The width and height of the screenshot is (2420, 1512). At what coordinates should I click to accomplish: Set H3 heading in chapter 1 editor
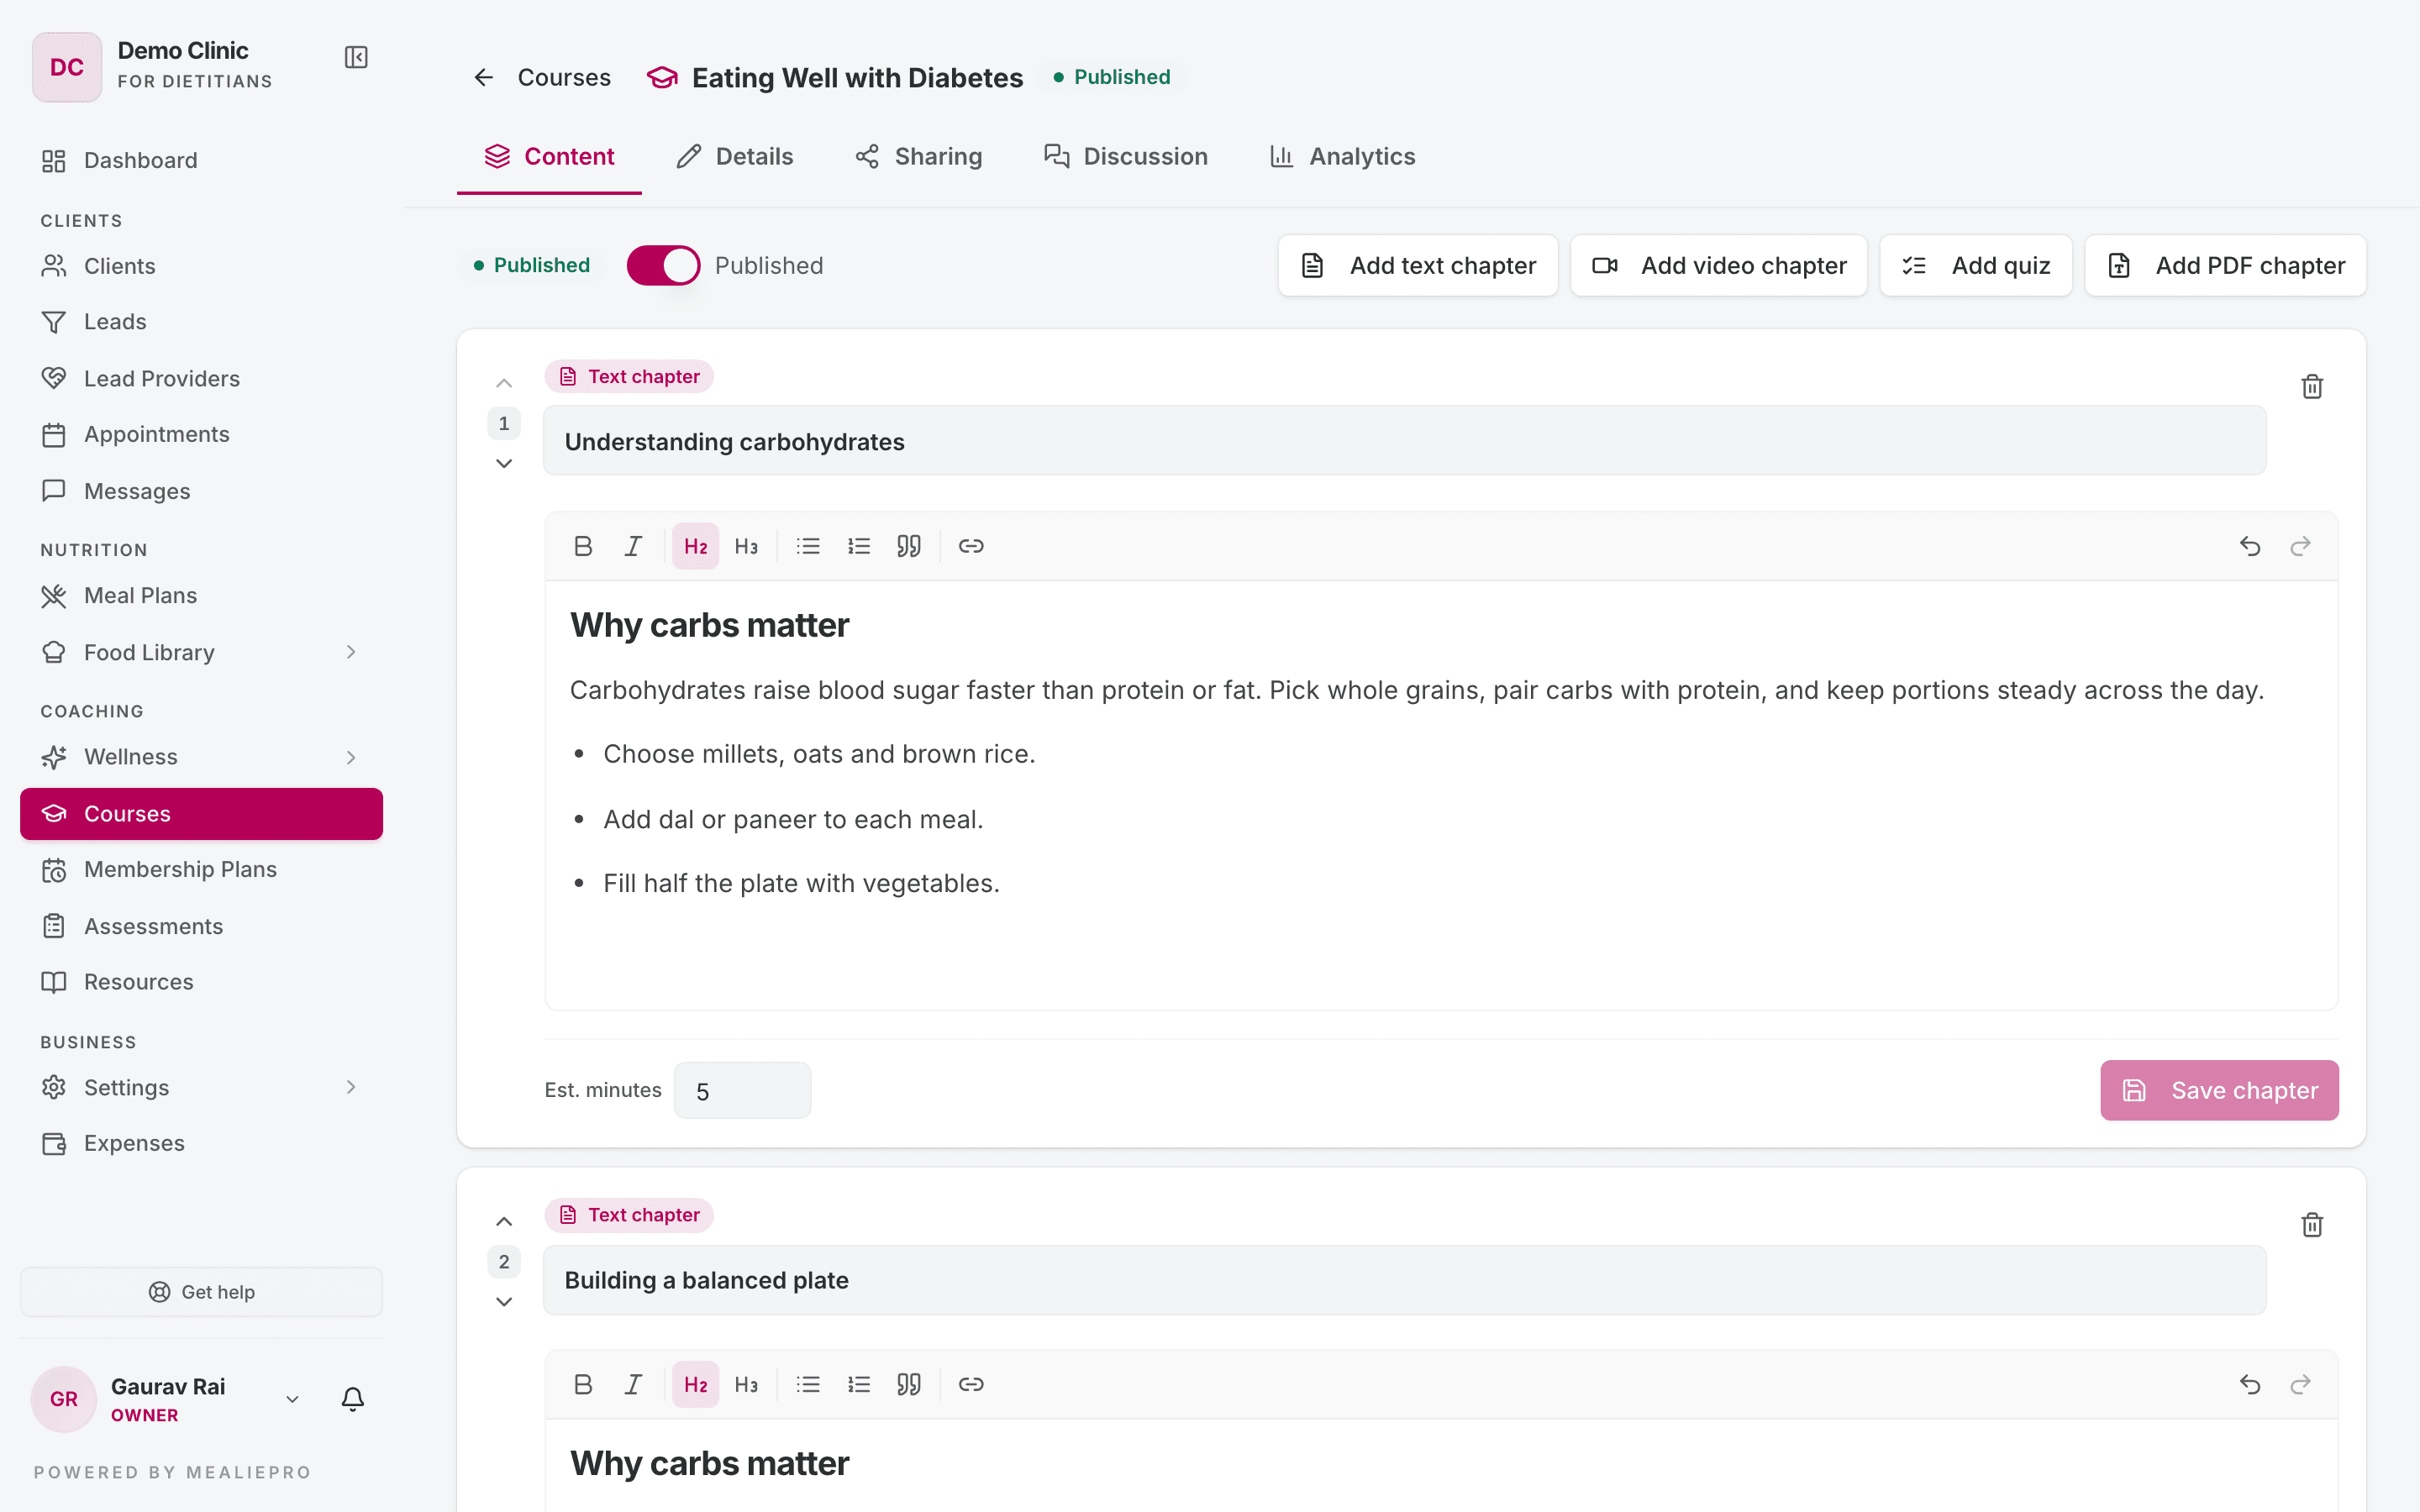746,546
